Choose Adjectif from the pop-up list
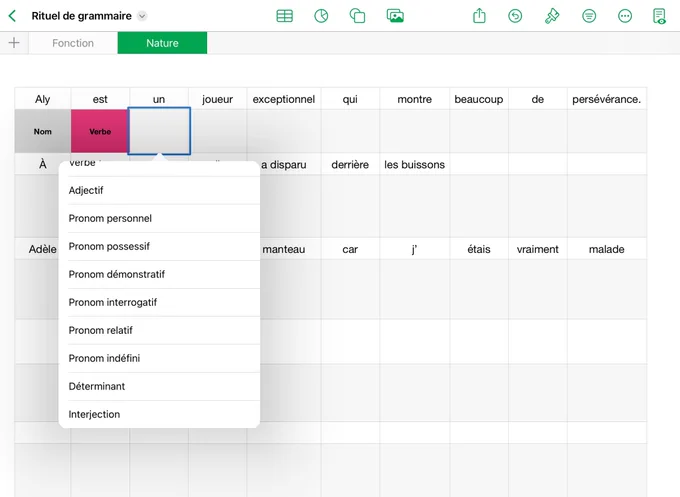 pos(159,190)
